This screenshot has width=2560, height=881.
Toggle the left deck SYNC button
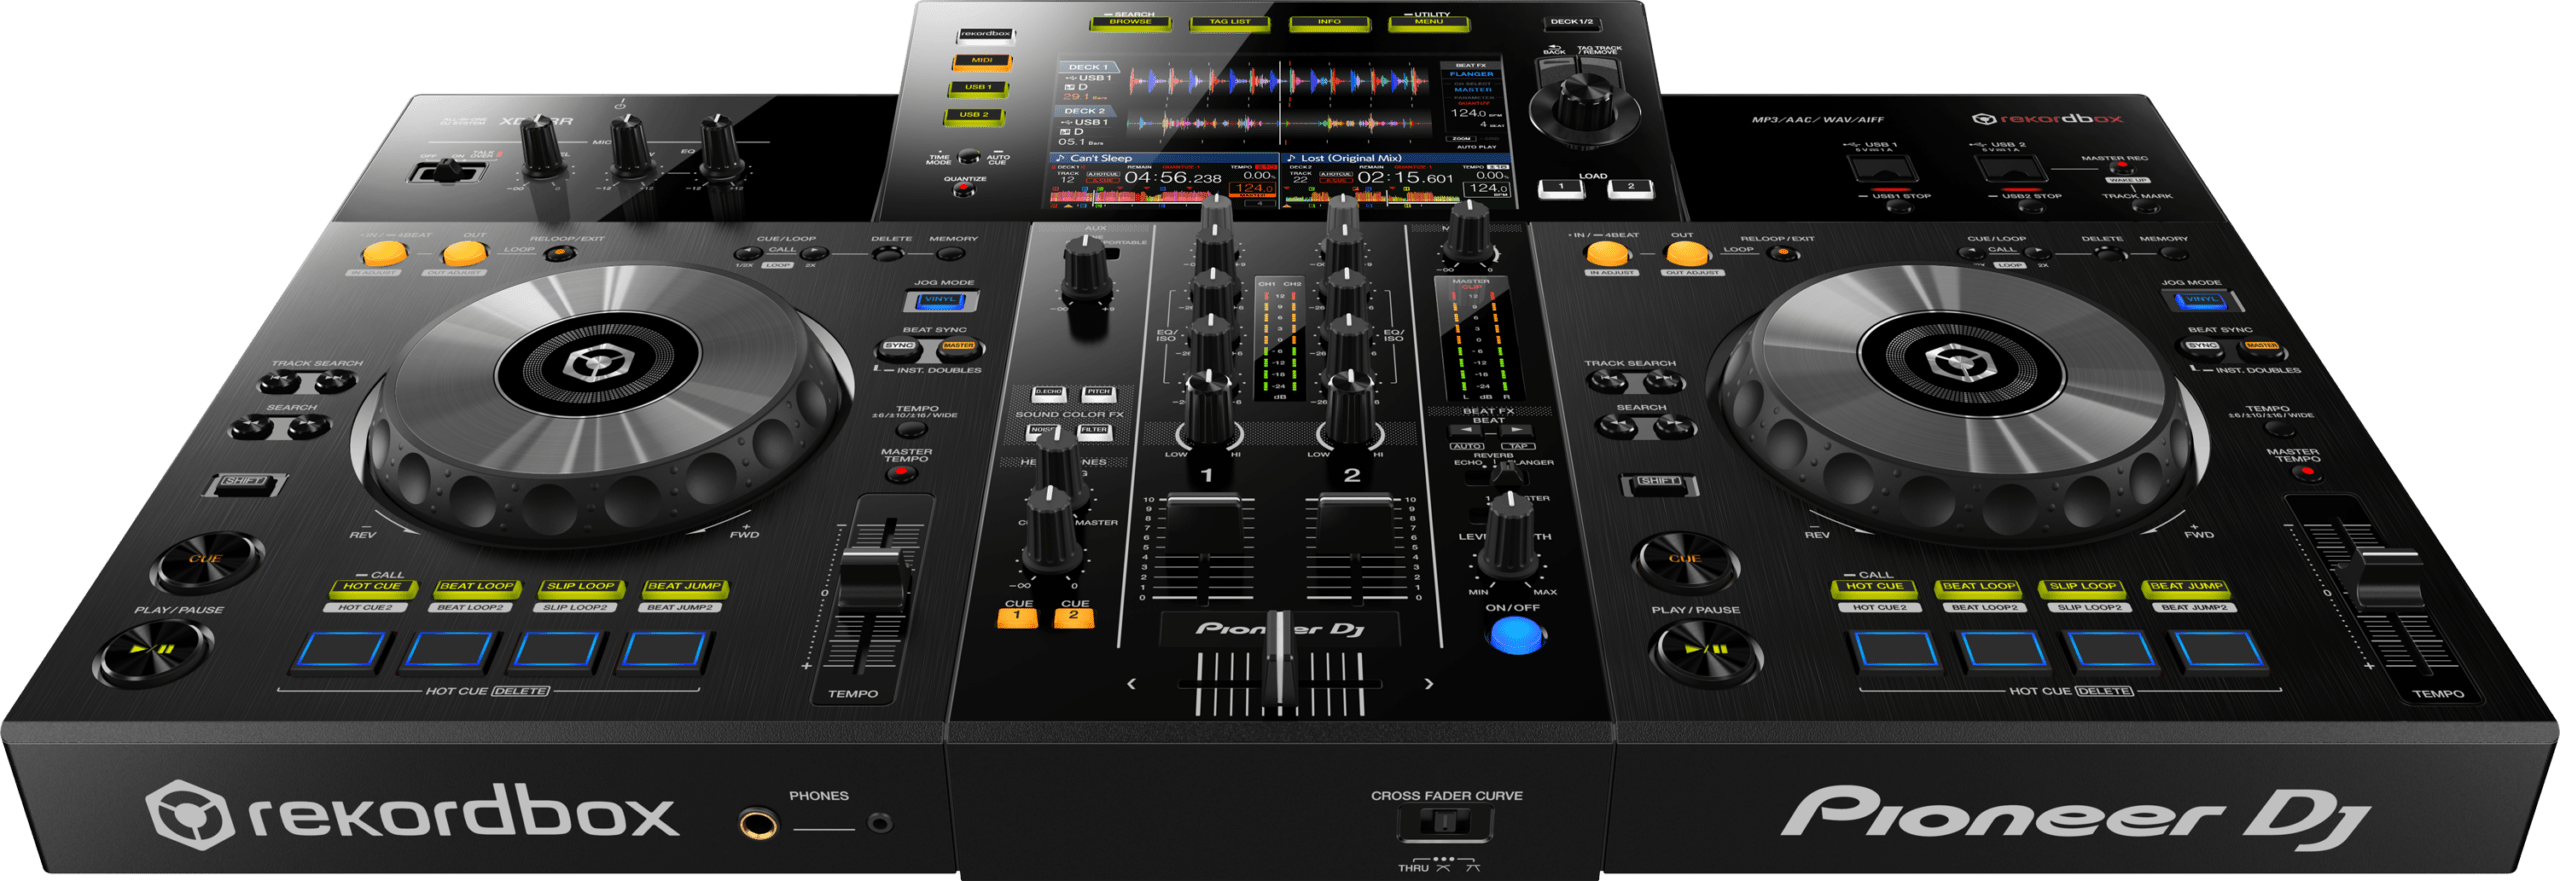coord(899,348)
